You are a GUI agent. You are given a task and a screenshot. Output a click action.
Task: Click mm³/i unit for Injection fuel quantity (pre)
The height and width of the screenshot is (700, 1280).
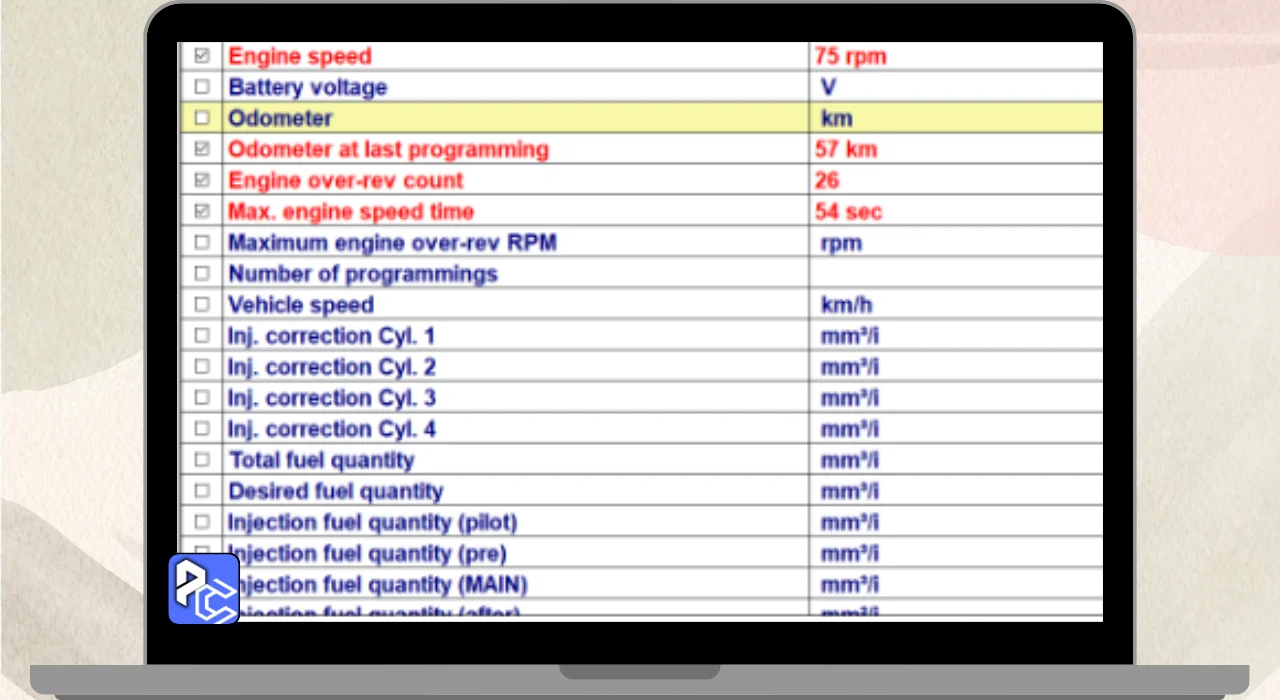pyautogui.click(x=850, y=552)
